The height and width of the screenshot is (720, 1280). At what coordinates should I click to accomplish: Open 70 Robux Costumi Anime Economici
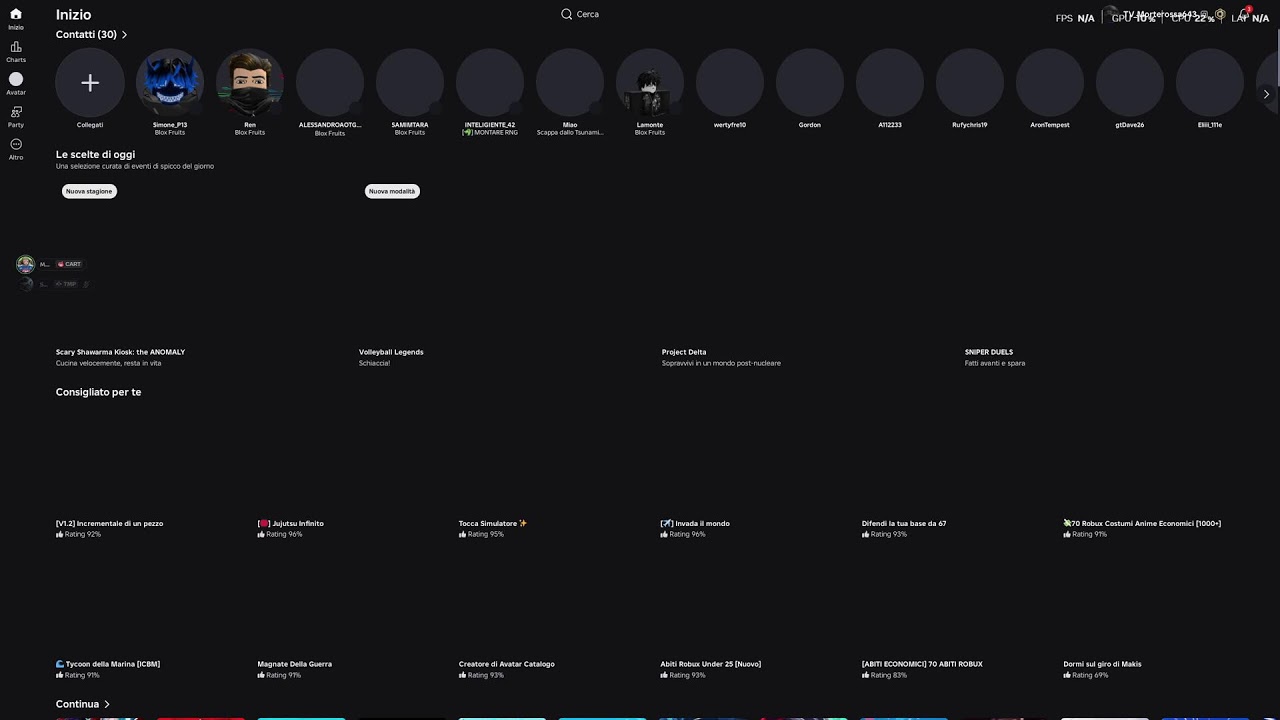click(1142, 523)
